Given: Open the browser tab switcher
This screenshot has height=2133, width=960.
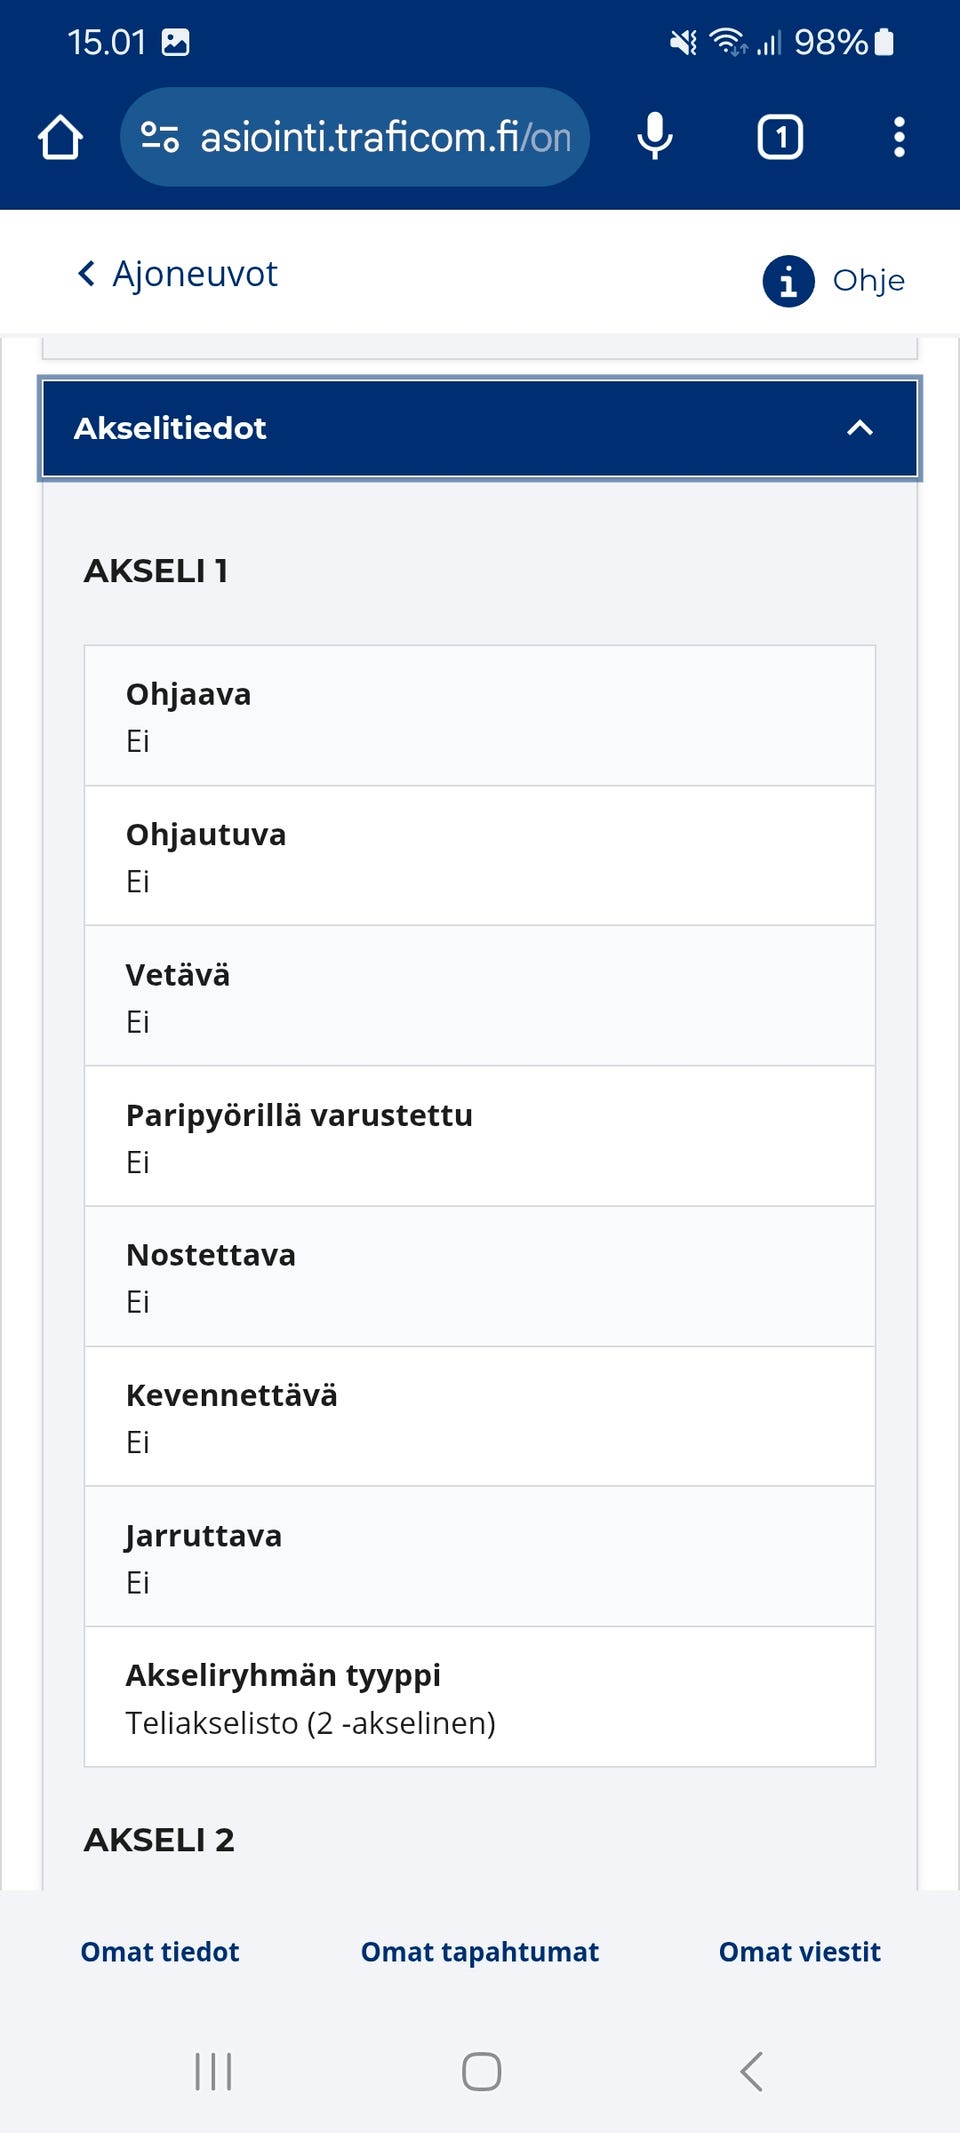Looking at the screenshot, I should pos(780,137).
